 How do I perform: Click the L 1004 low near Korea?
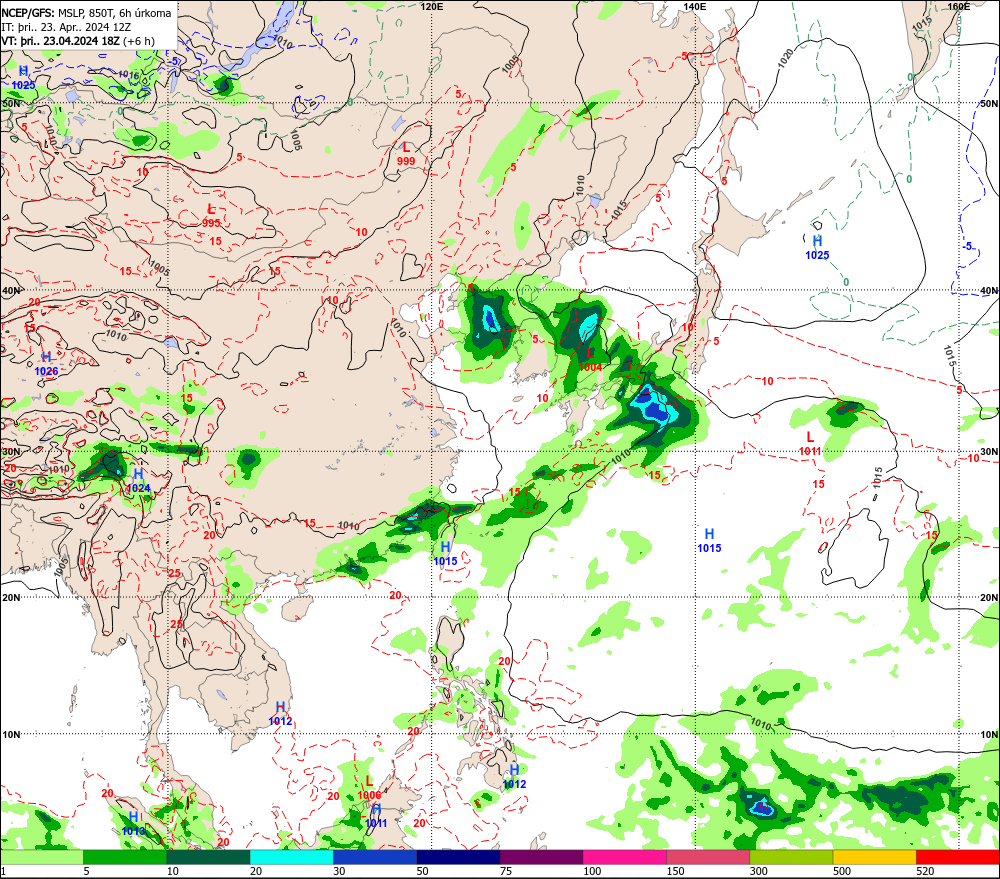point(590,359)
